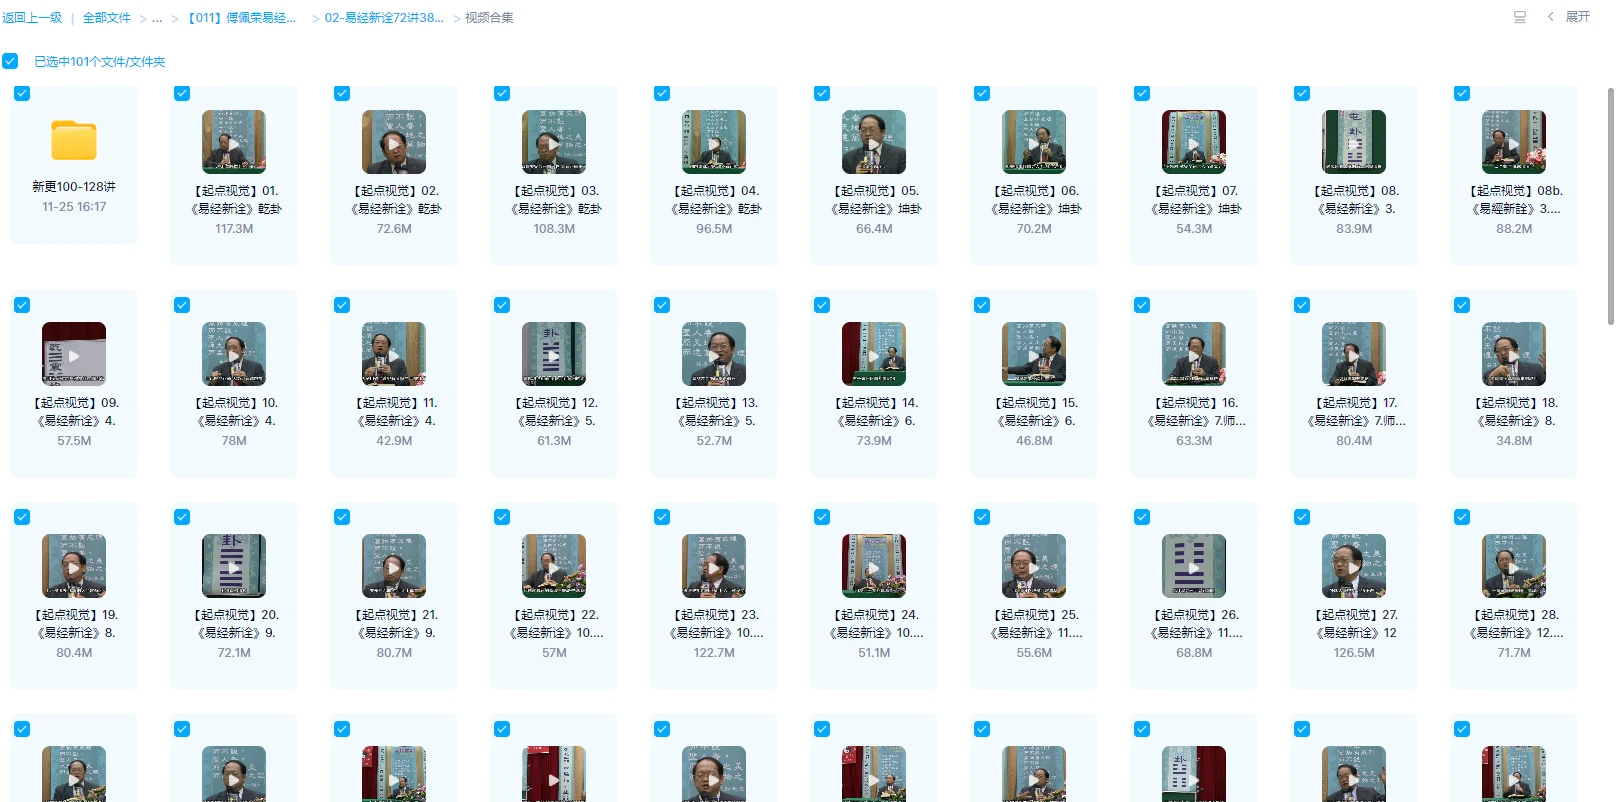The height and width of the screenshot is (802, 1618).
Task: Play video thumbnail 19.
Action: [x=74, y=566]
